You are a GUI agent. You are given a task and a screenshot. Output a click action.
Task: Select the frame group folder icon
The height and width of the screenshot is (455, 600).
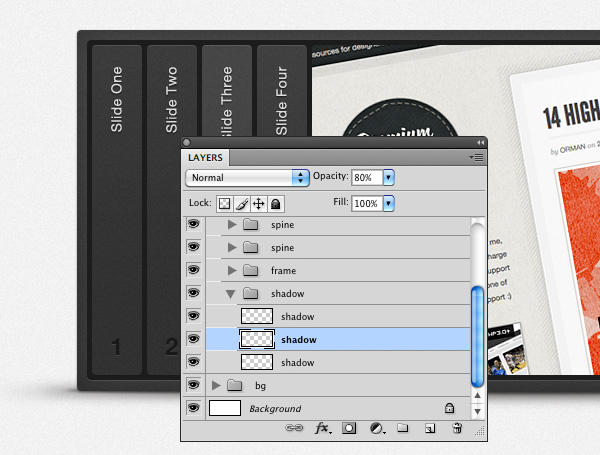coord(251,271)
